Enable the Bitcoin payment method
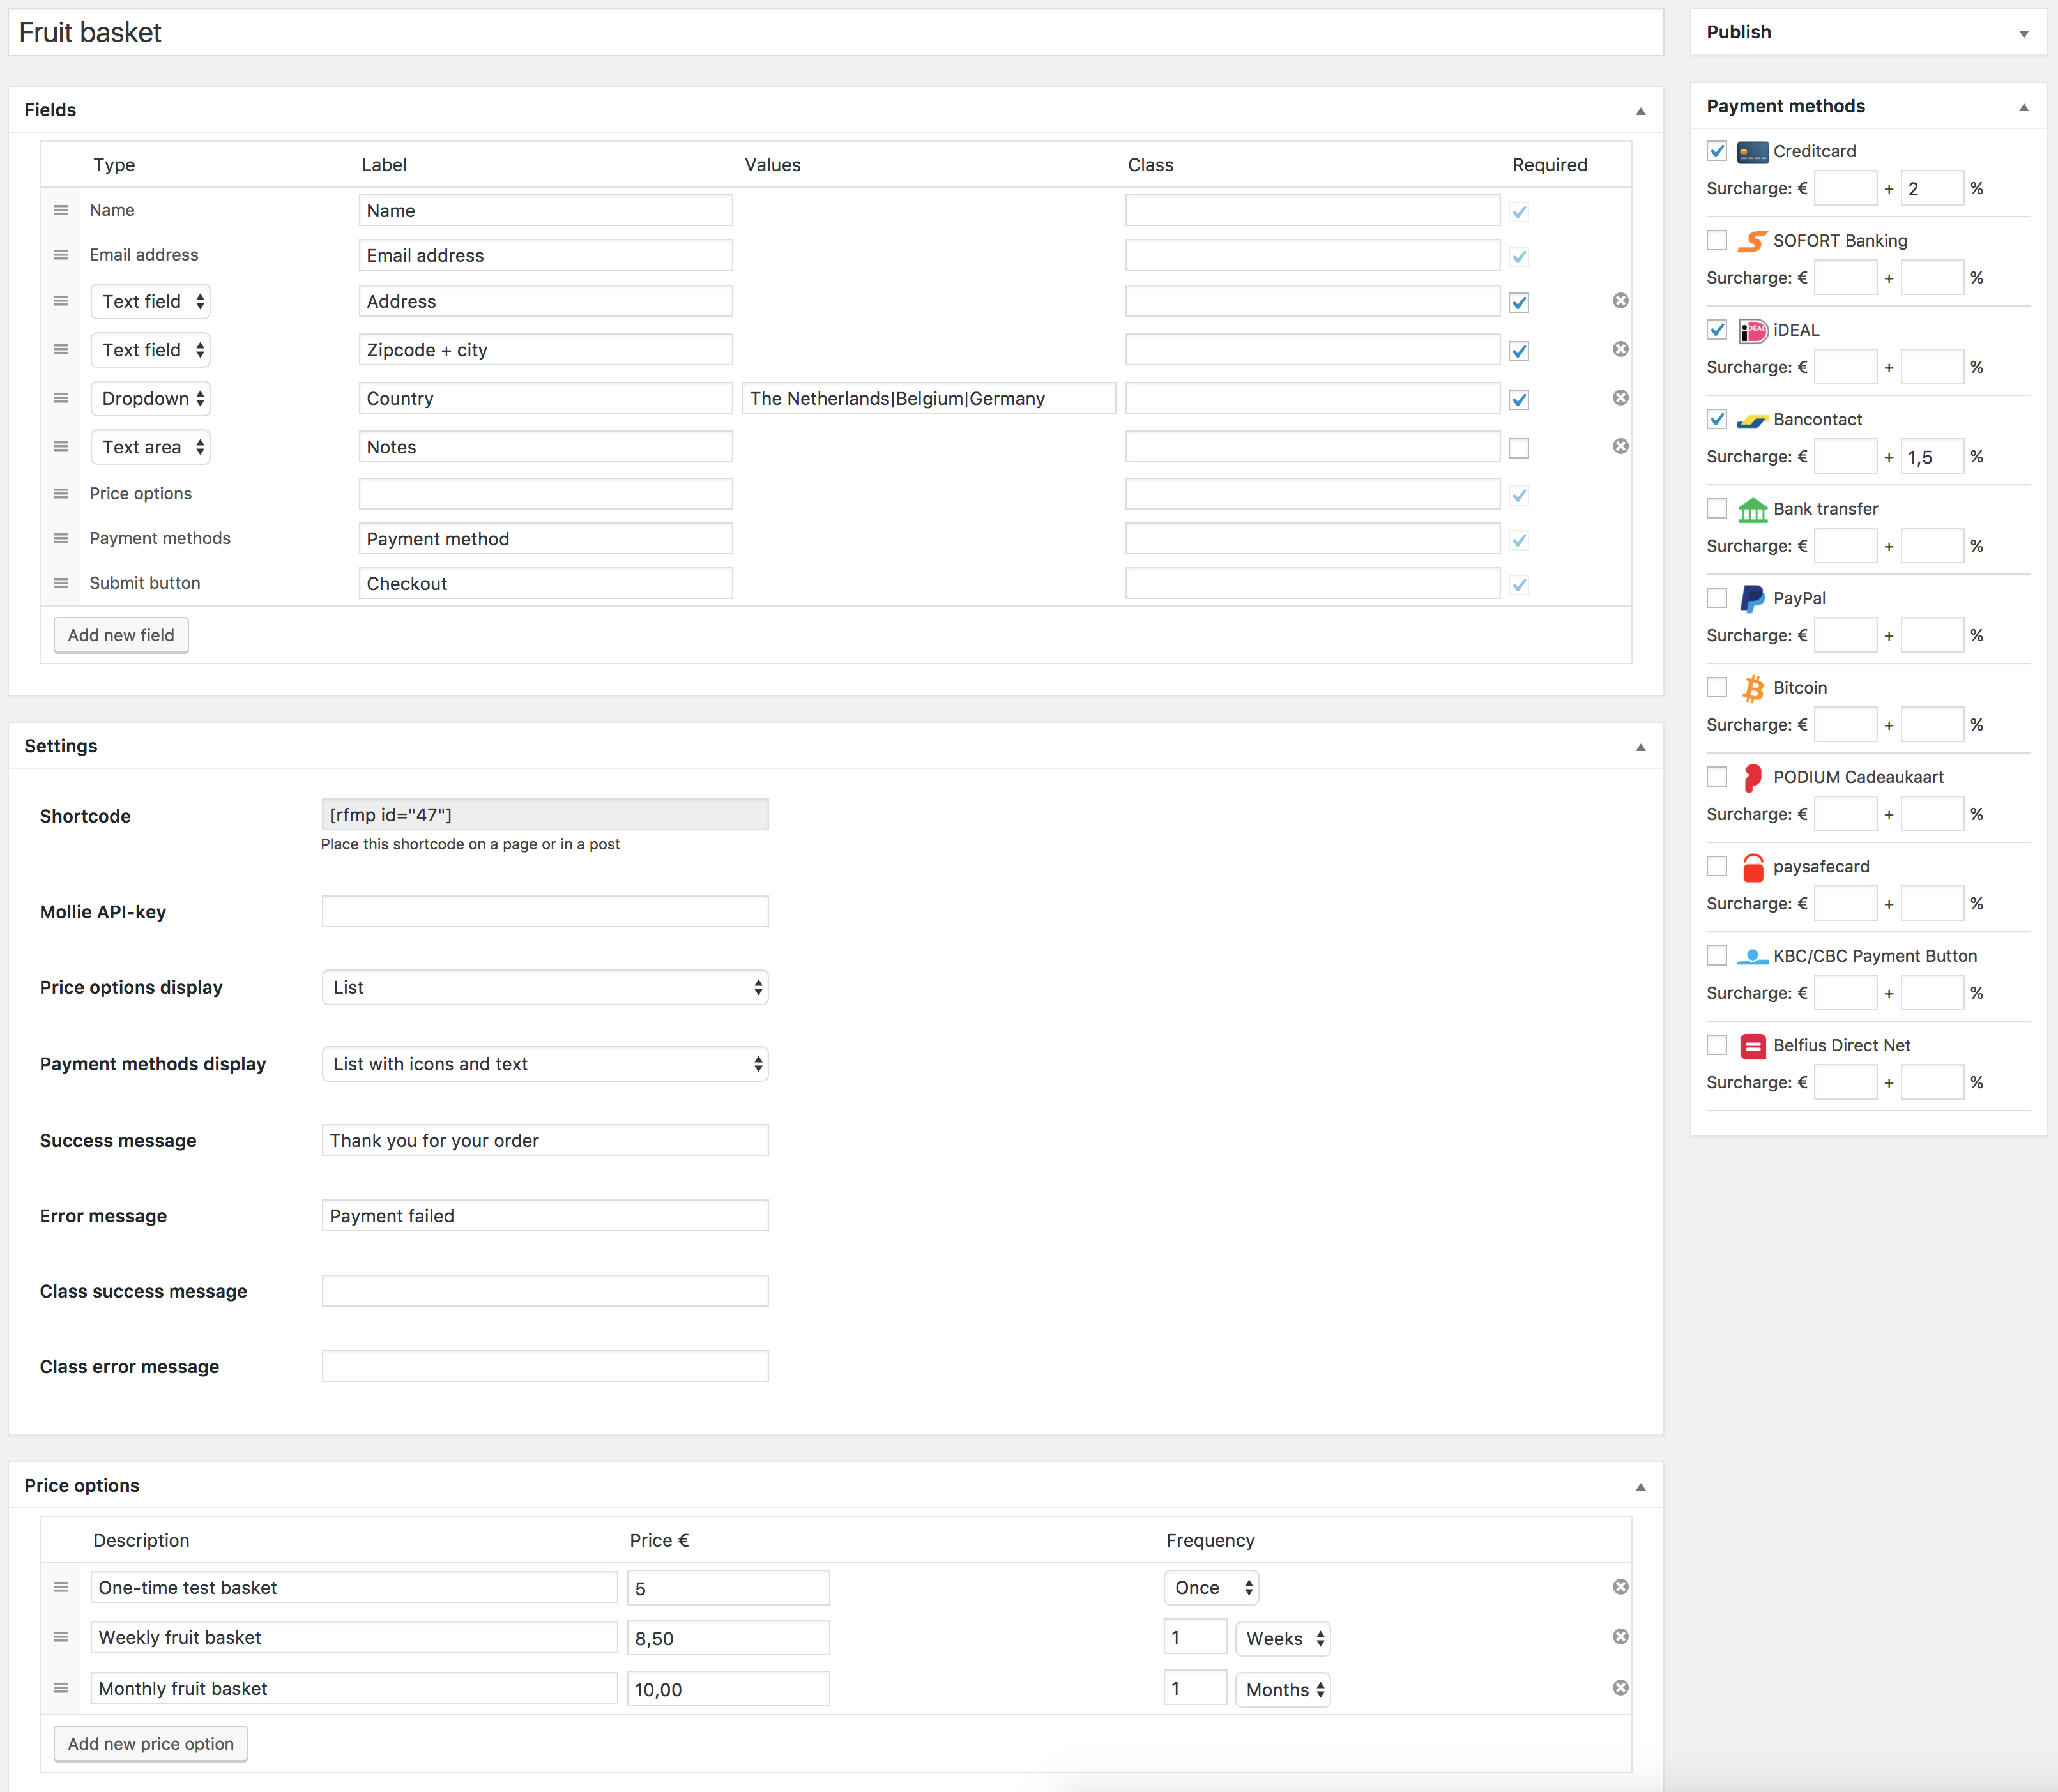The image size is (2058, 1792). coord(1717,687)
